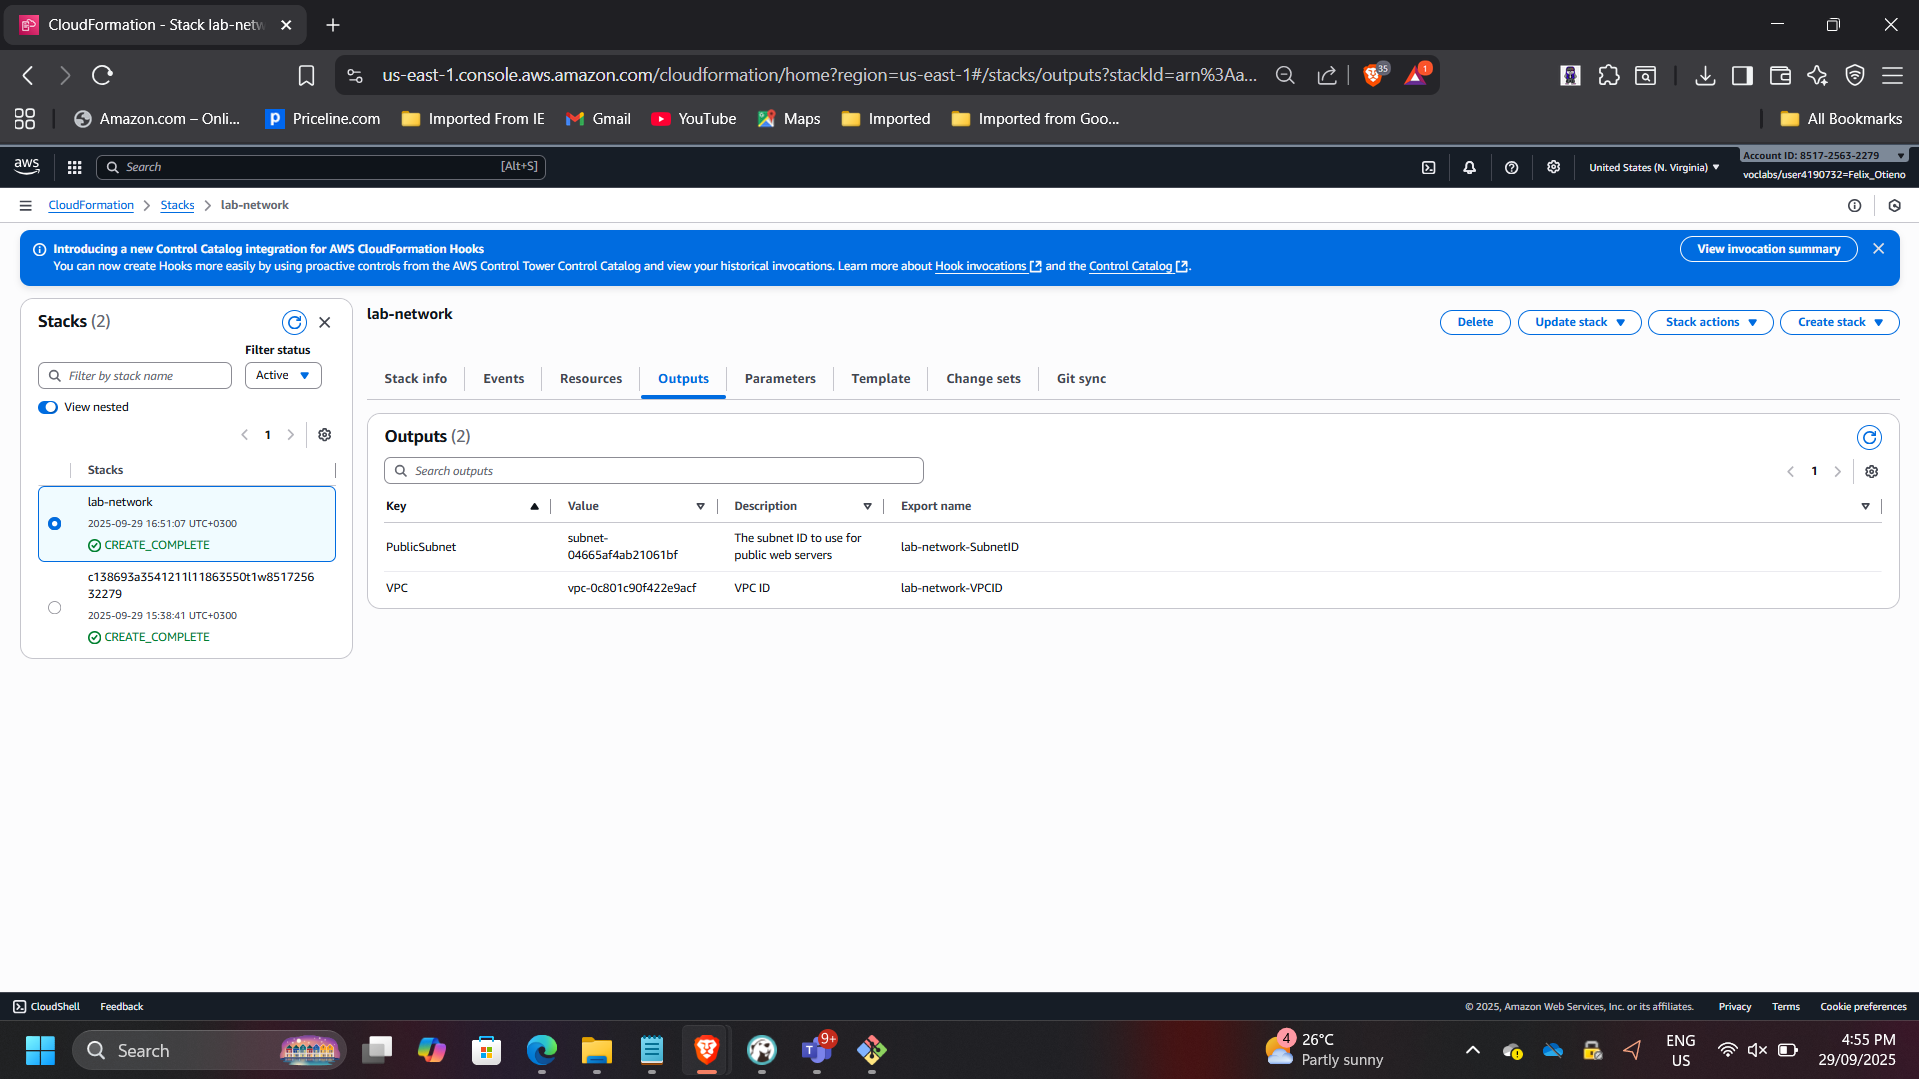Open AWS CloudShell icon in top bar
1919x1079 pixels.
(1428, 168)
